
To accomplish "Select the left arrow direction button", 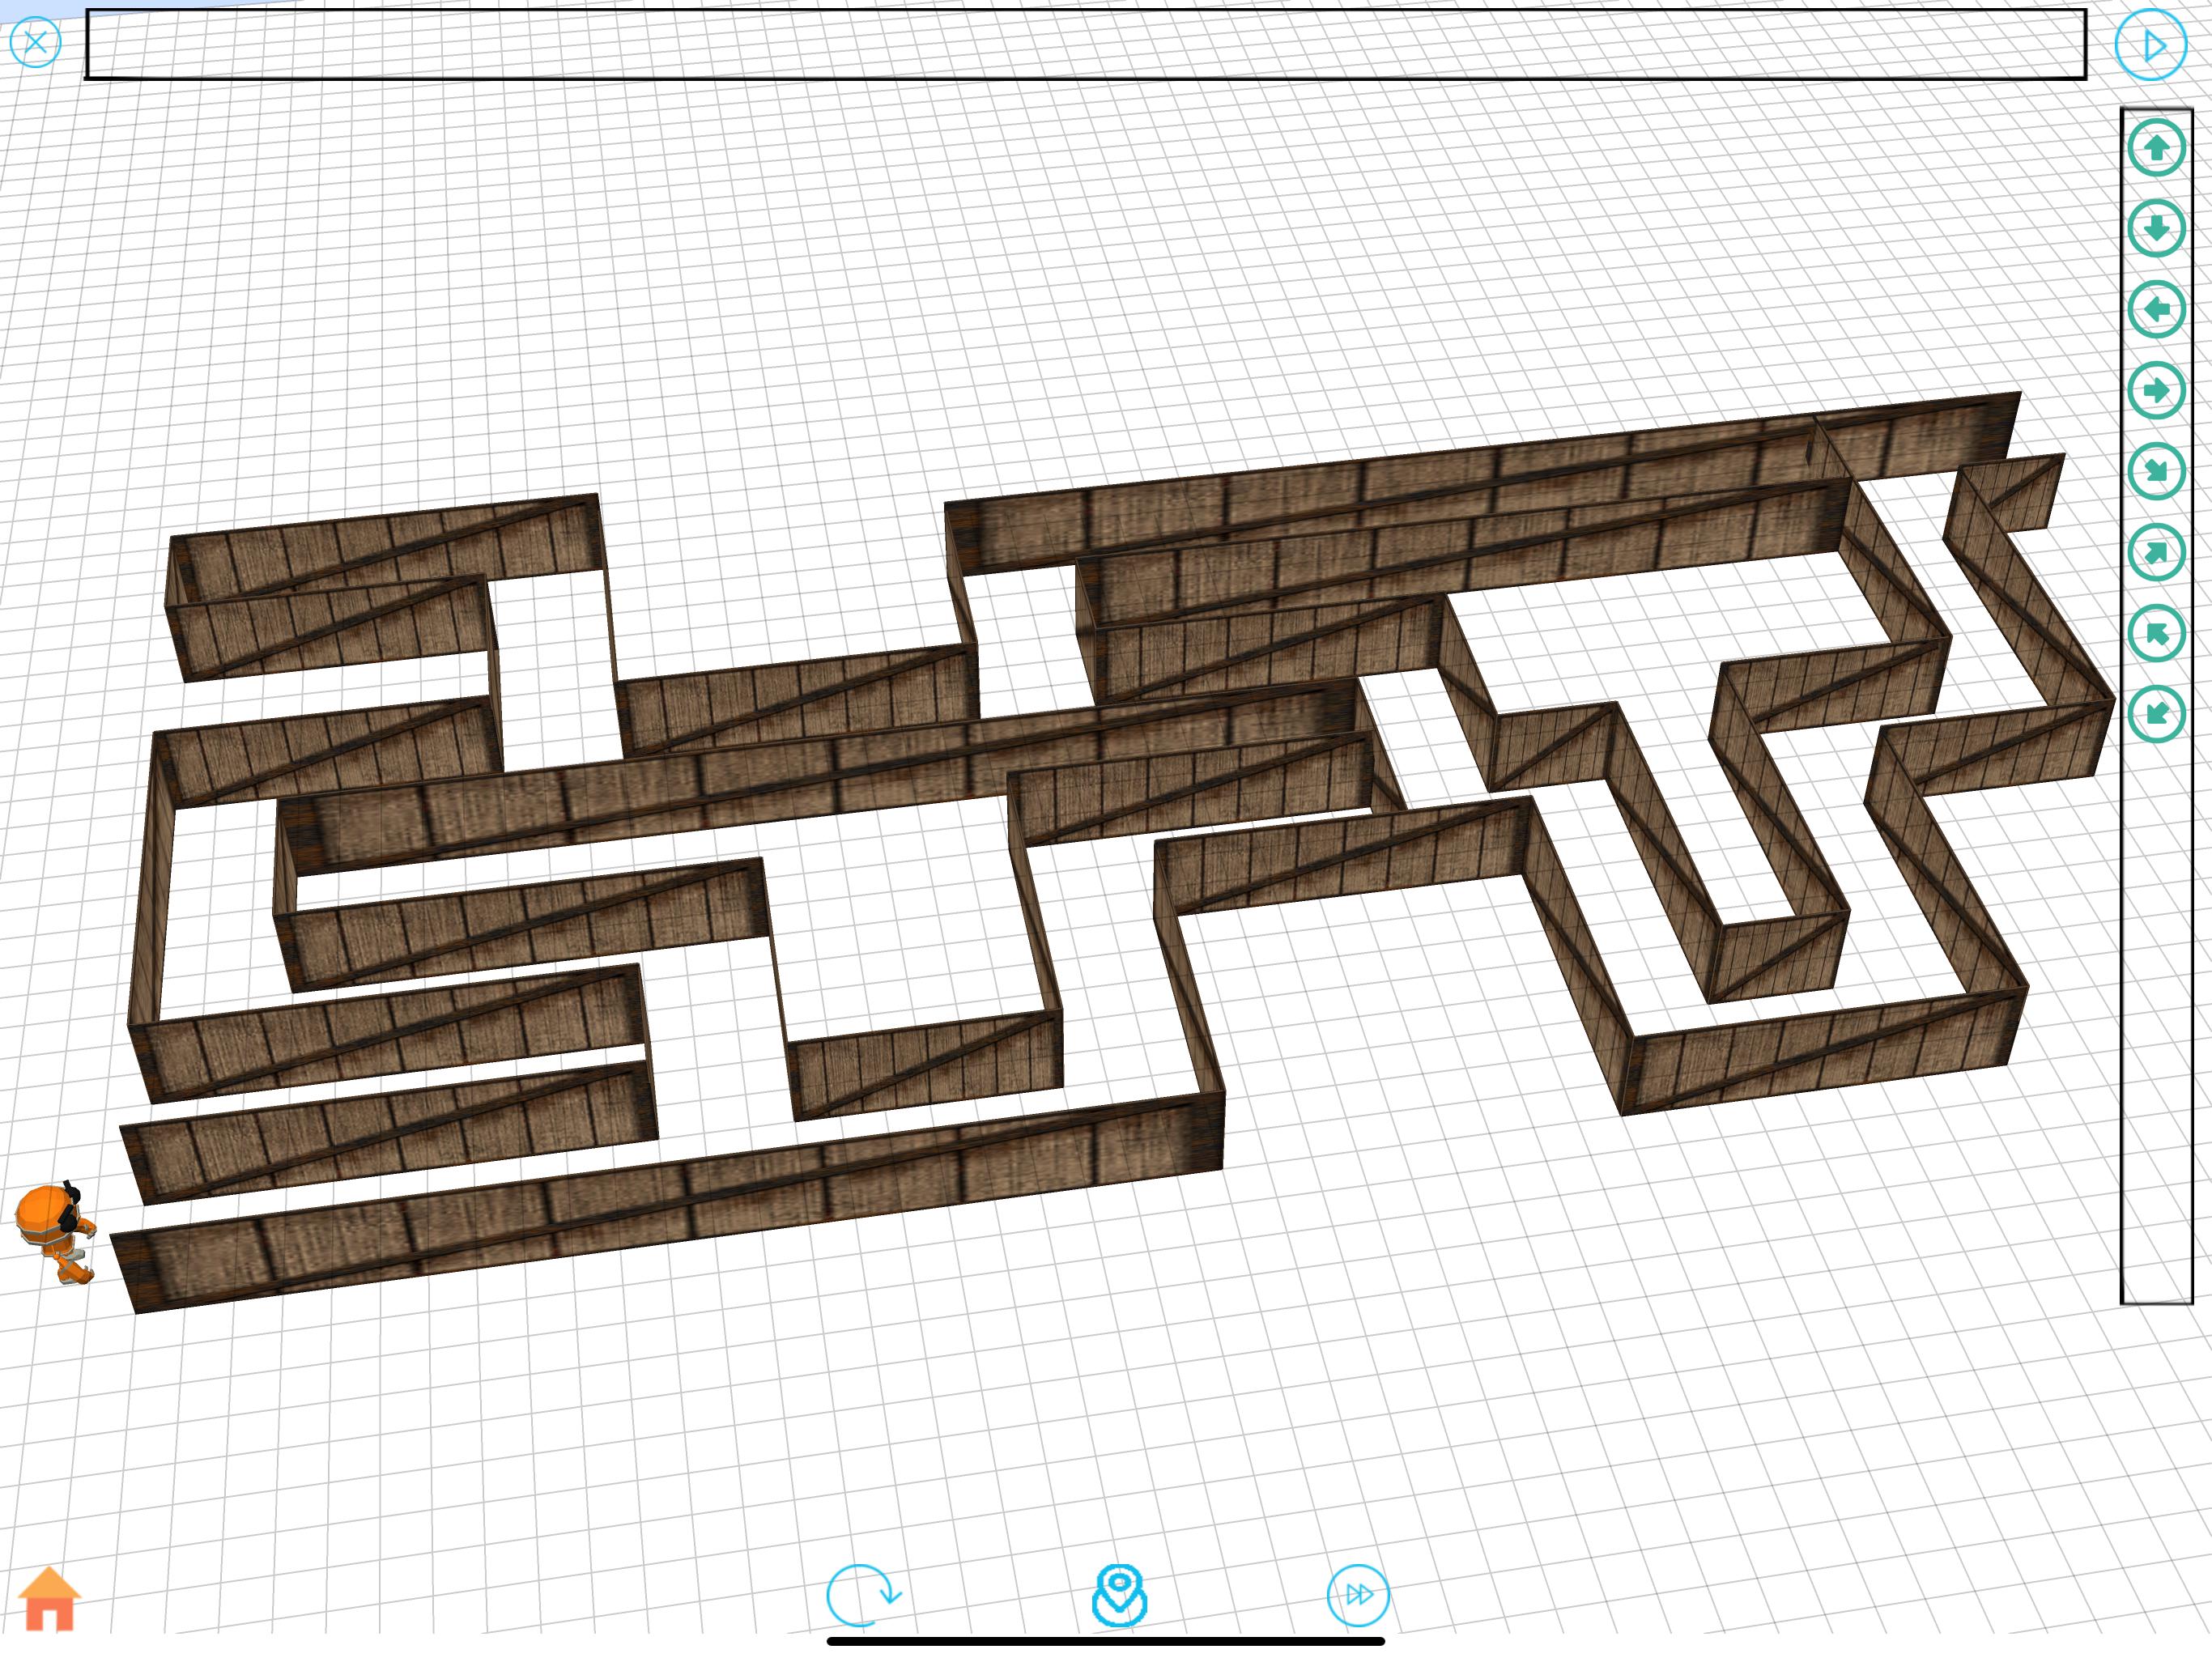I will pos(2156,309).
